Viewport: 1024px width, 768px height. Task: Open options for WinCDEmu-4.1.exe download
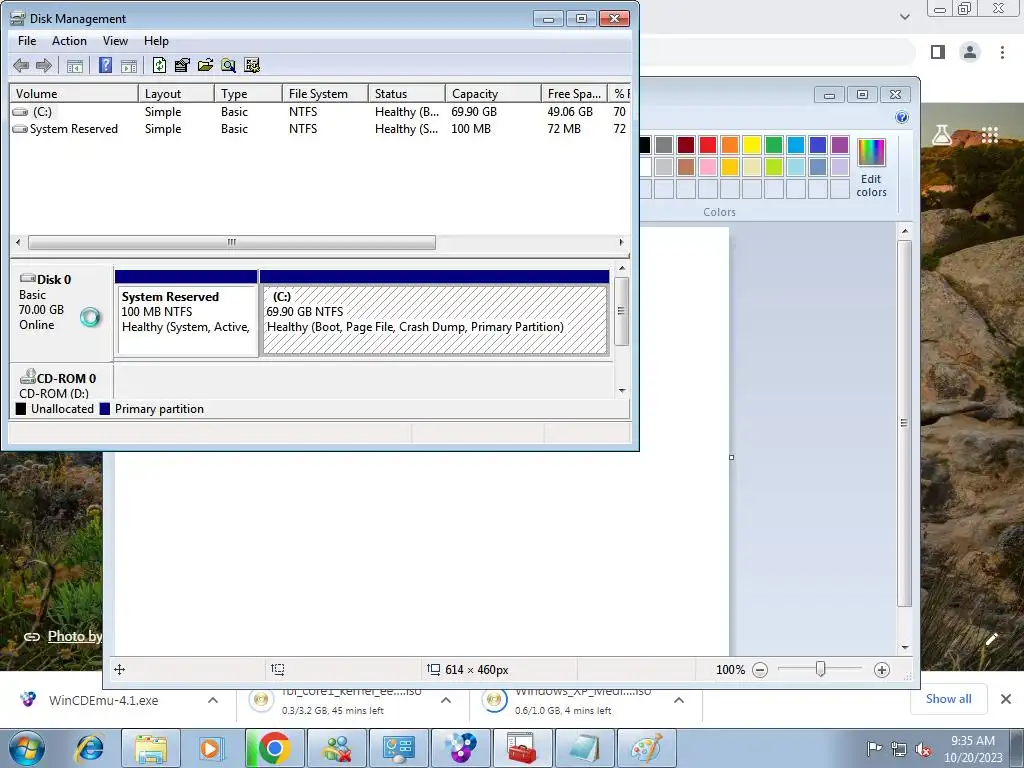213,700
